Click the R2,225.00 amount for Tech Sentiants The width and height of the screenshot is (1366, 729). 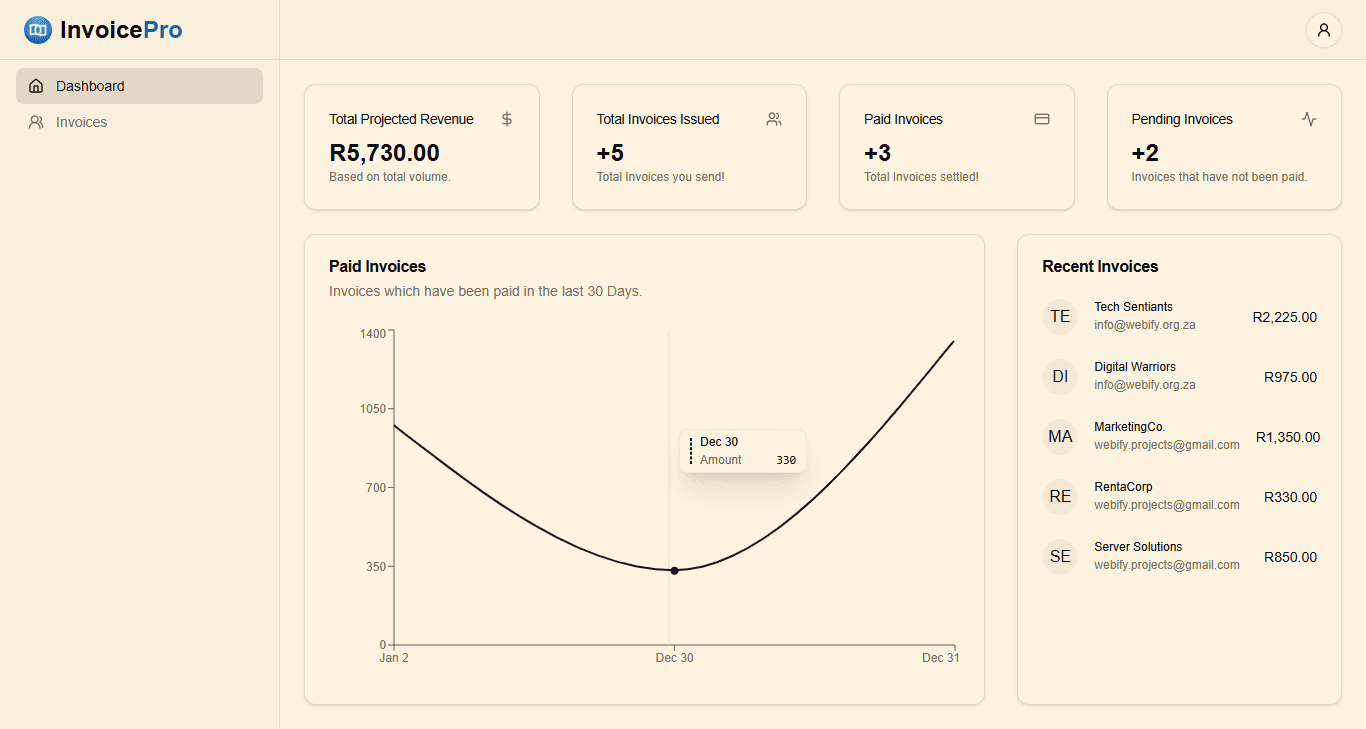(1284, 317)
